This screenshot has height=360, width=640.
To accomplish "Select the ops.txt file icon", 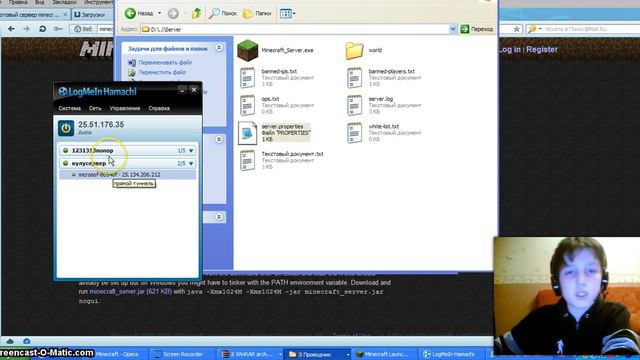I will 247,105.
